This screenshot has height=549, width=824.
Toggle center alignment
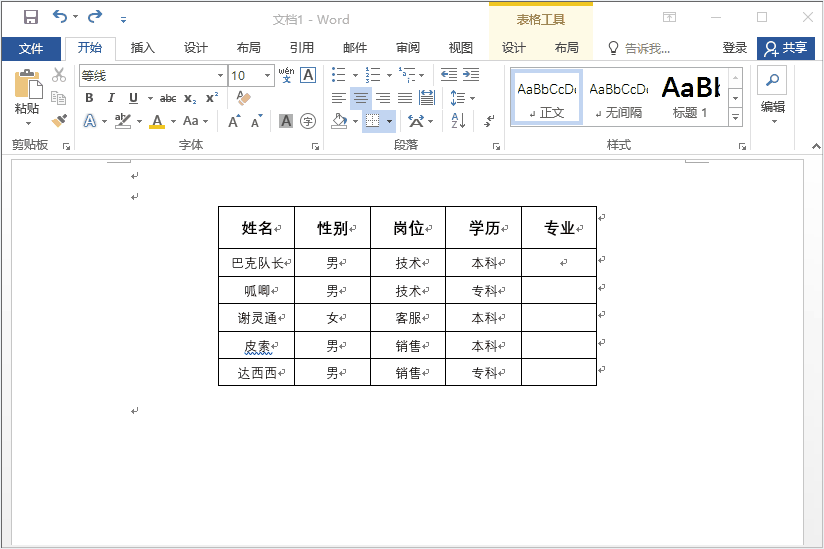pyautogui.click(x=360, y=98)
